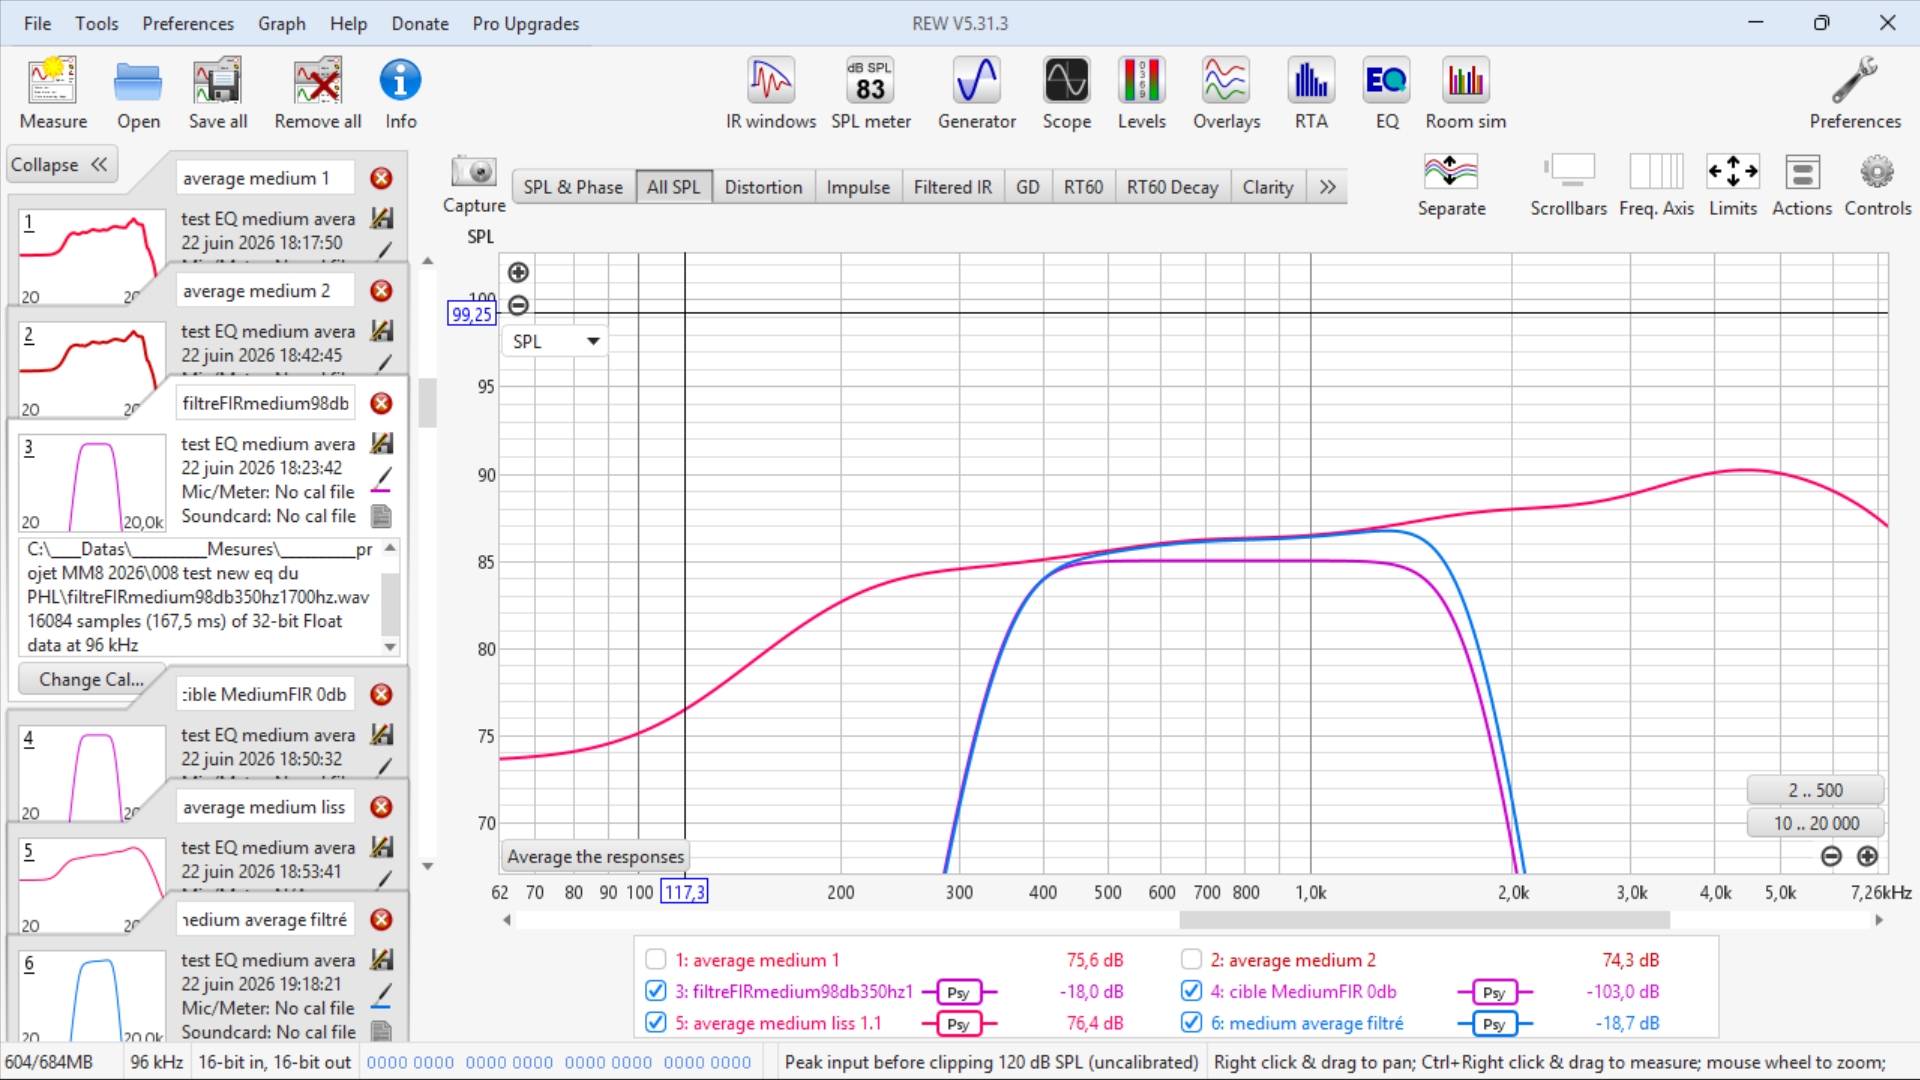Switch to the SPL & Phase tab
The width and height of the screenshot is (1920, 1080).
573,187
